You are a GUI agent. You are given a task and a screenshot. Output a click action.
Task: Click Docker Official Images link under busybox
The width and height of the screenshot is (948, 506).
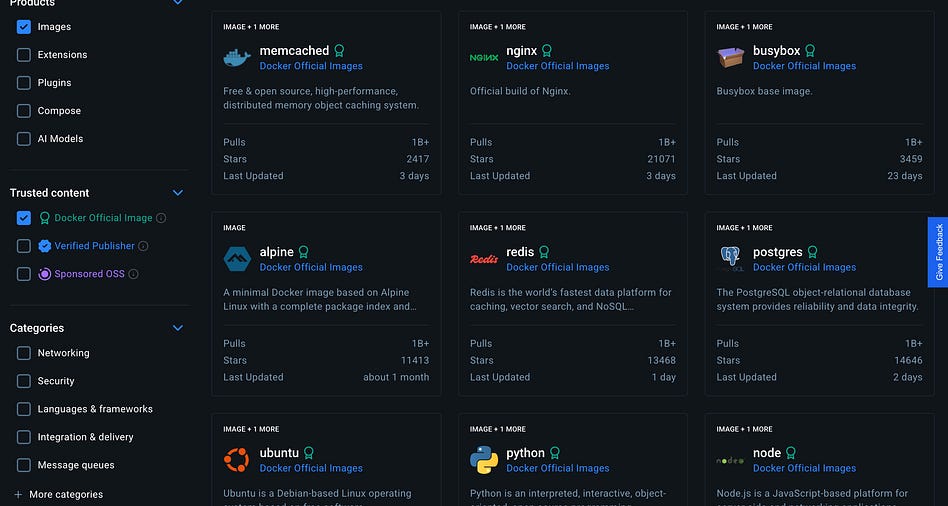805,66
